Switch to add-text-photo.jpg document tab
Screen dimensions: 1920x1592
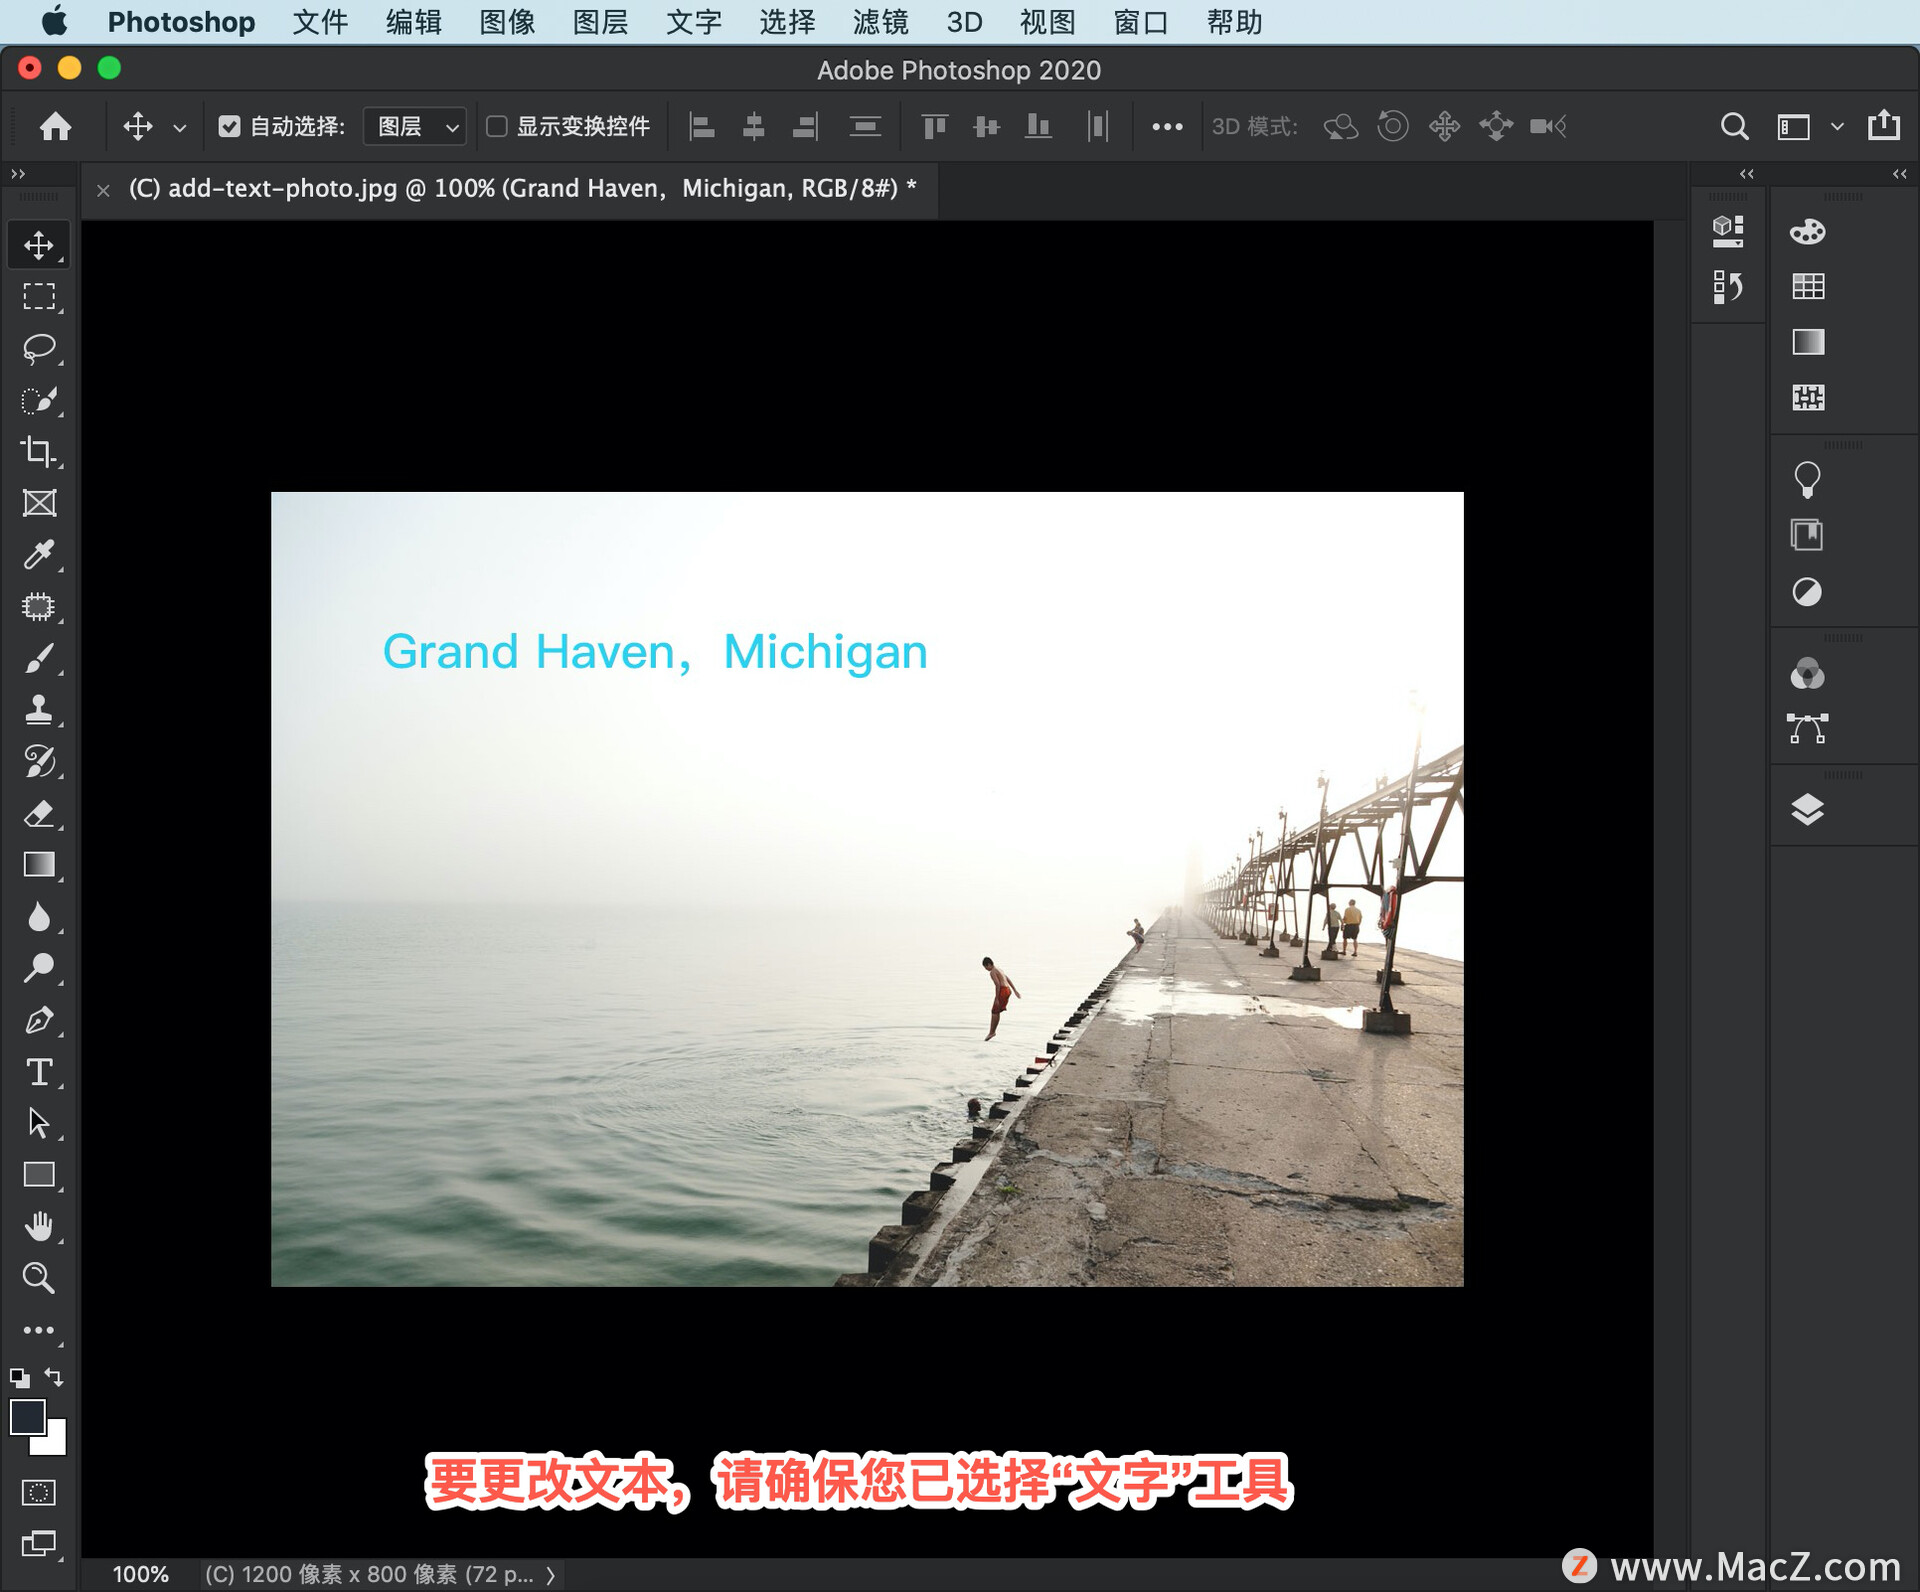[522, 189]
